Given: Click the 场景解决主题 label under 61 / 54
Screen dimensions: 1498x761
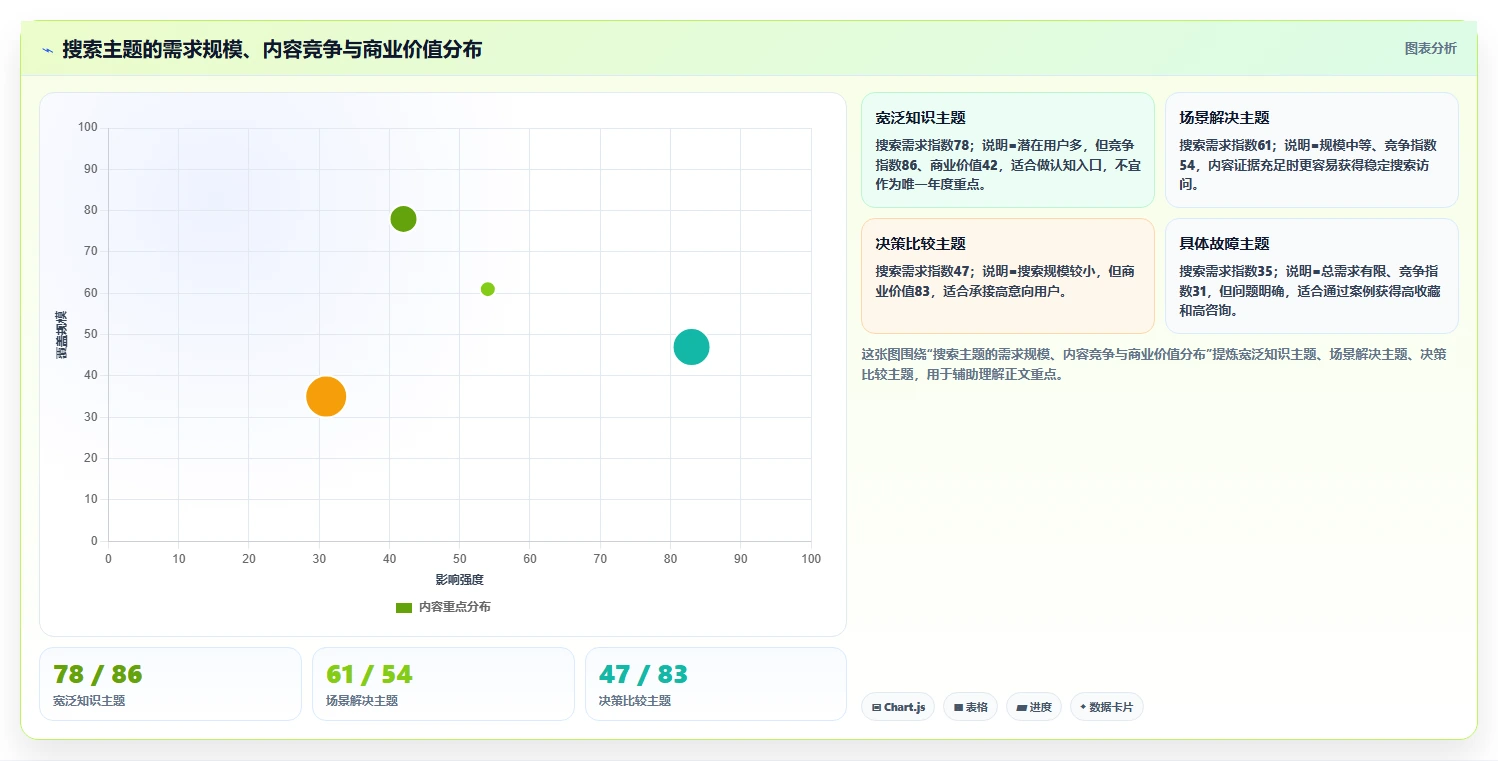Looking at the screenshot, I should (362, 701).
